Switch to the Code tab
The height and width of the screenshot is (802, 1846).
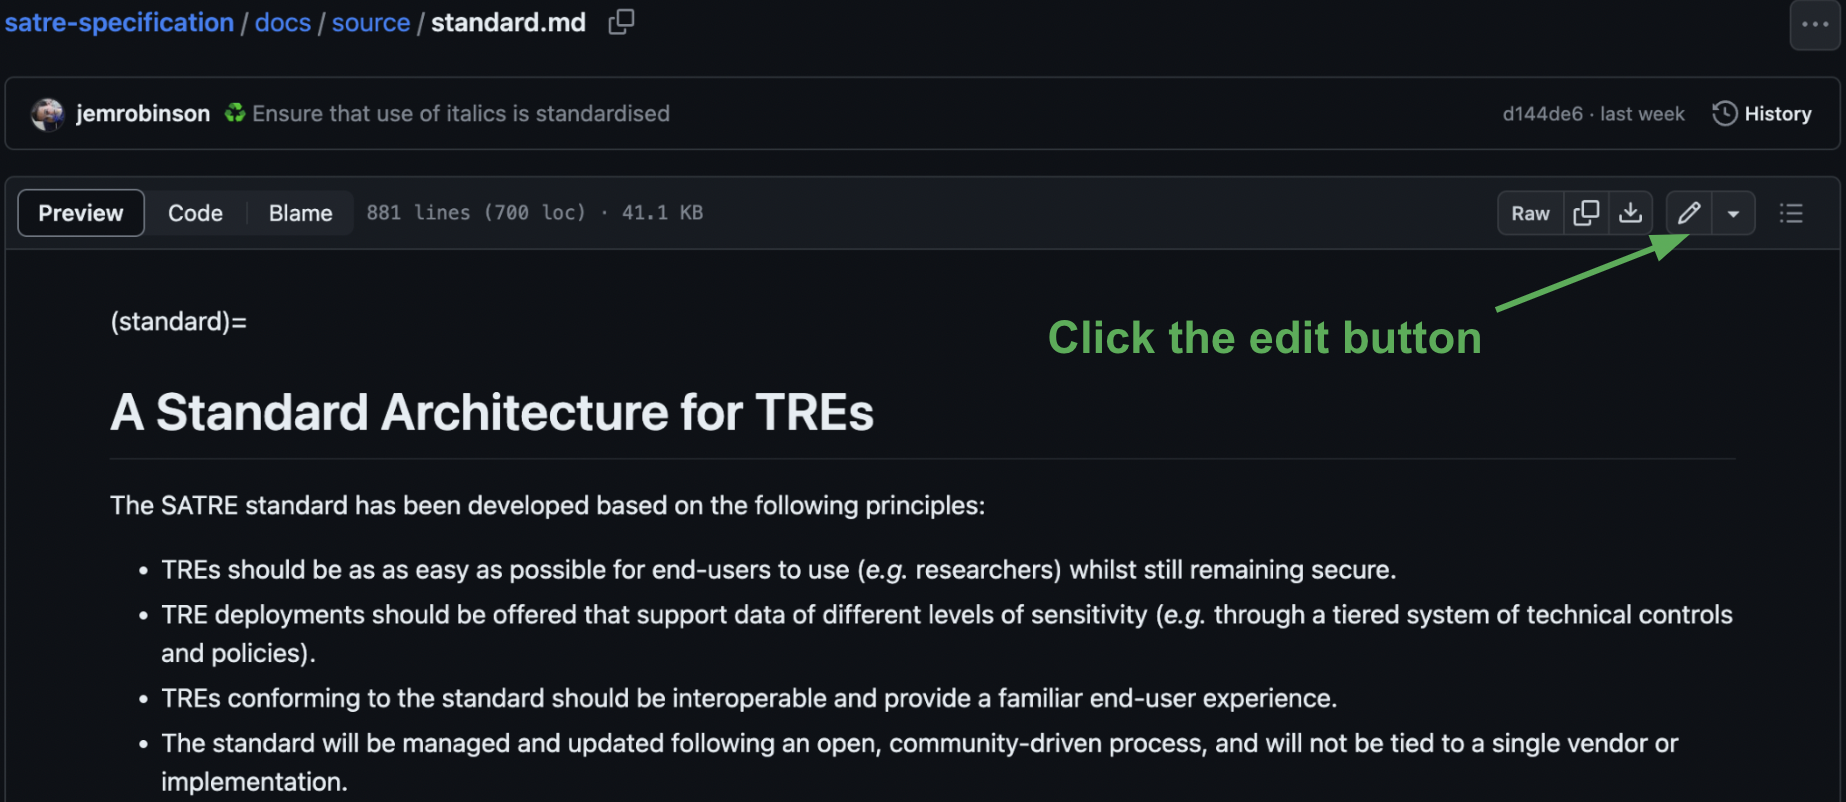click(x=195, y=213)
